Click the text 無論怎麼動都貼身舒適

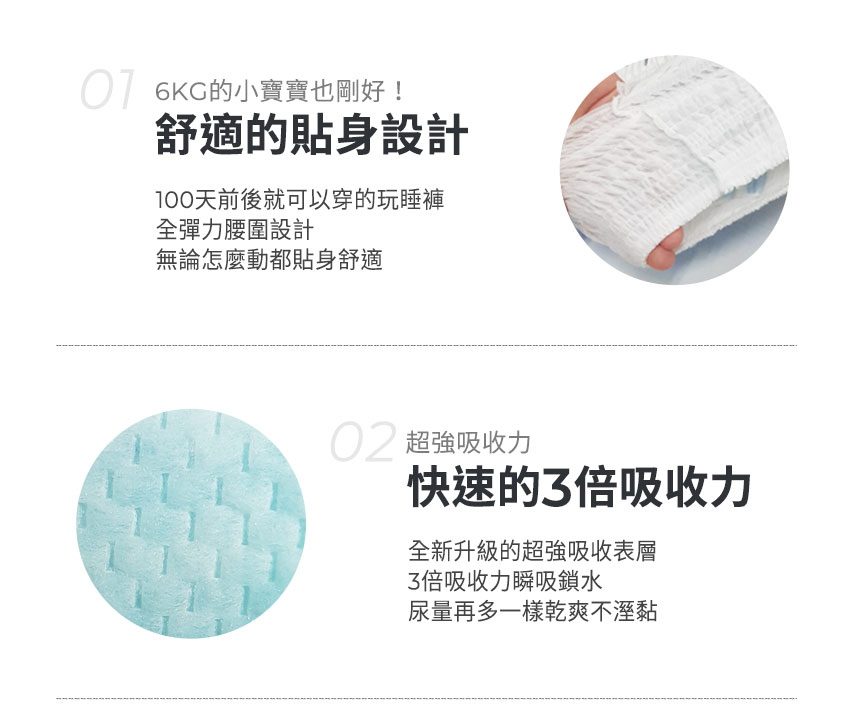[269, 260]
